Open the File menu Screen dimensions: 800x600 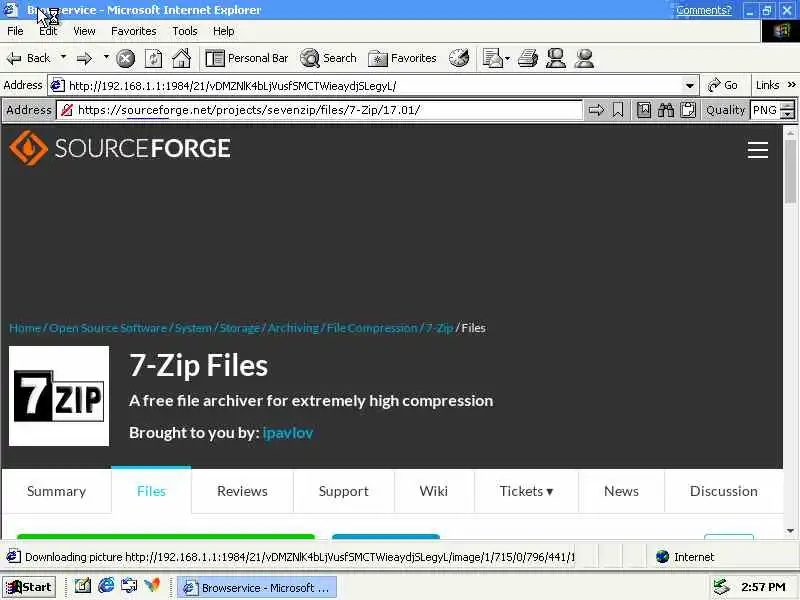point(15,31)
